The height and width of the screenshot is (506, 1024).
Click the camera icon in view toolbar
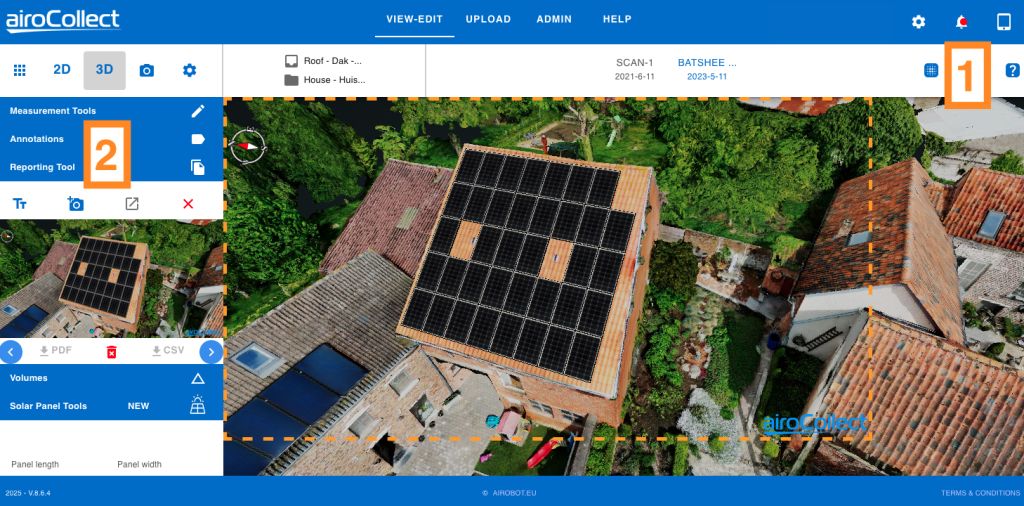click(147, 70)
